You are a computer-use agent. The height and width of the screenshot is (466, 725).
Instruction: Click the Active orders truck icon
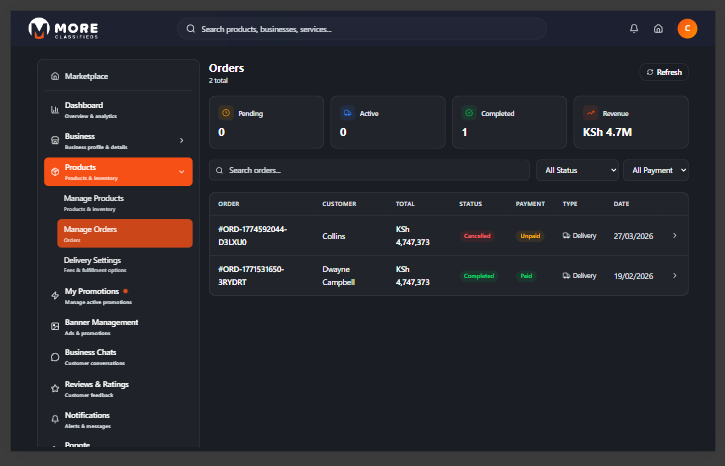click(347, 113)
